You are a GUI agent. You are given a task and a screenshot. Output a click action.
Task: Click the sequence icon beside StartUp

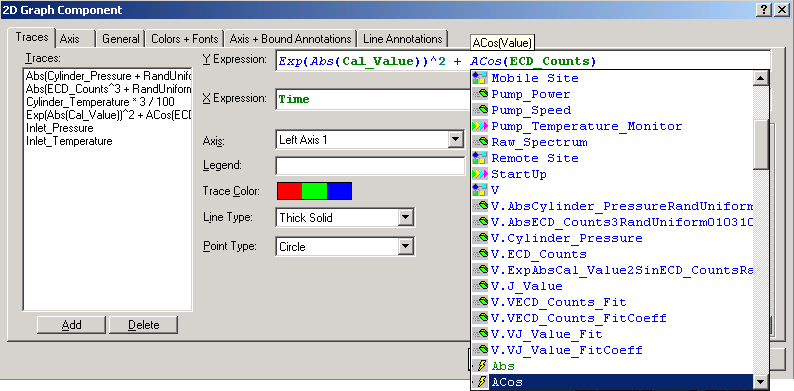[x=480, y=174]
